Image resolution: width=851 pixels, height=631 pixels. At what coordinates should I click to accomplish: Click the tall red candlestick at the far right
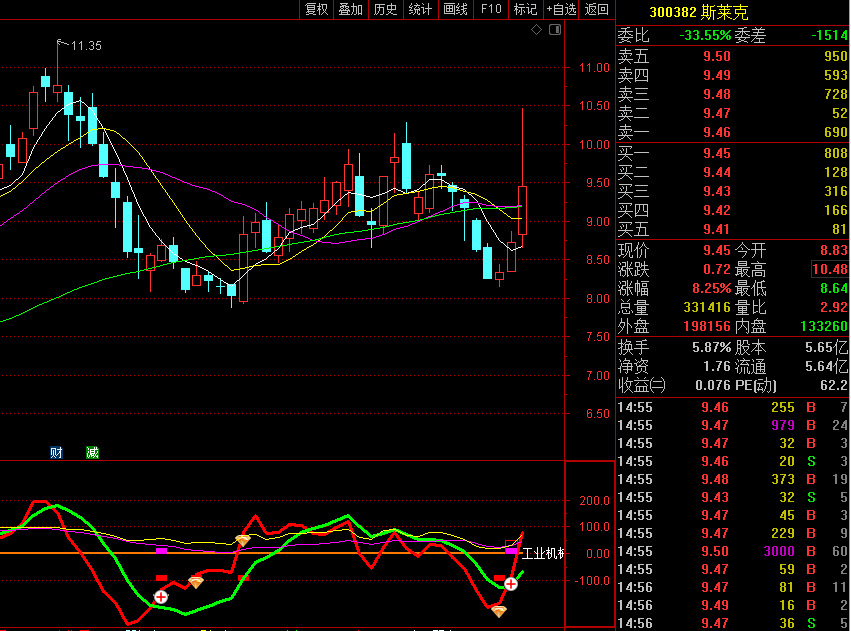pyautogui.click(x=522, y=210)
